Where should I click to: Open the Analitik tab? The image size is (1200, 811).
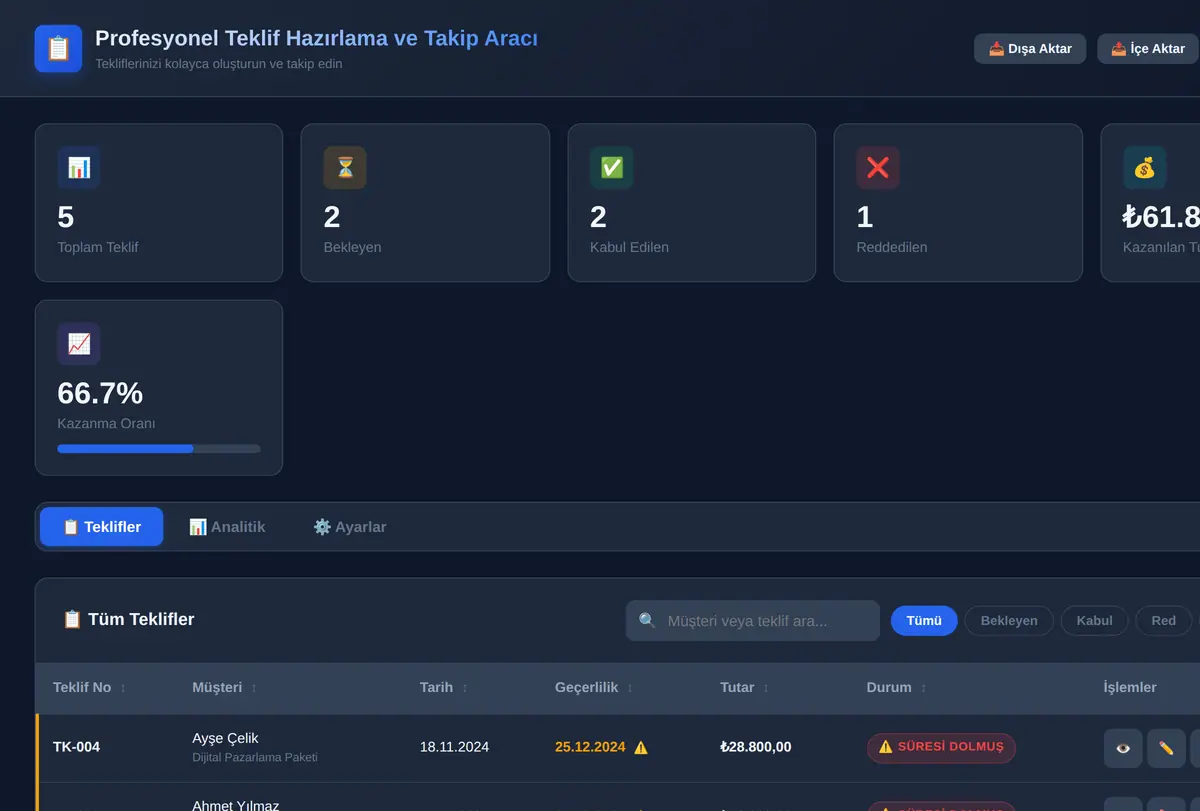pos(227,527)
